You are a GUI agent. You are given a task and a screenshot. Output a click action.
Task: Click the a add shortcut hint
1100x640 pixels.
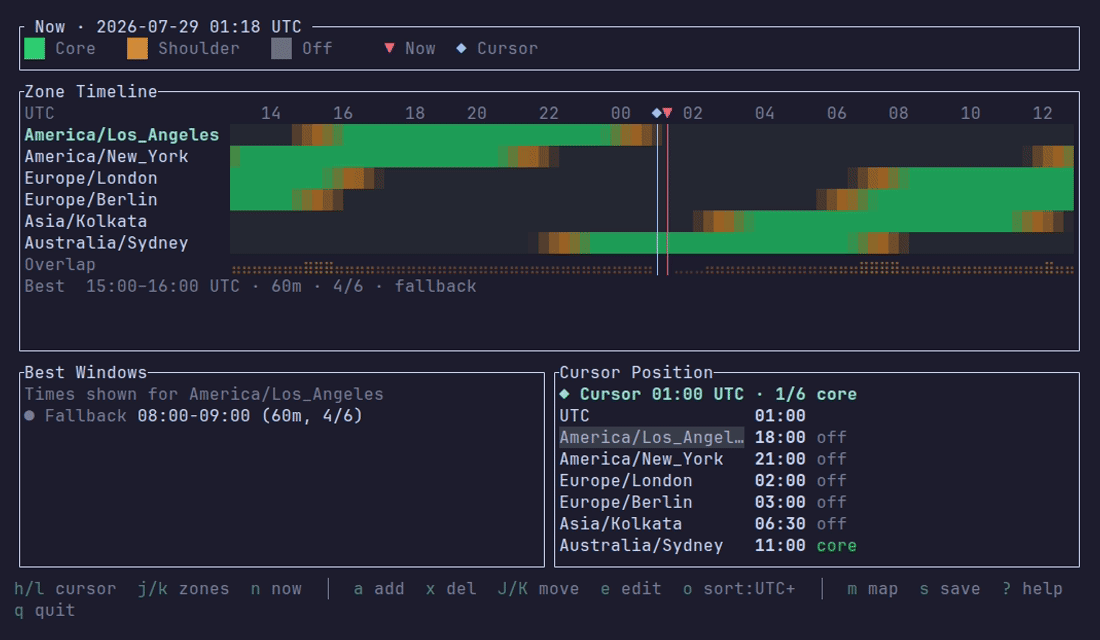[379, 589]
